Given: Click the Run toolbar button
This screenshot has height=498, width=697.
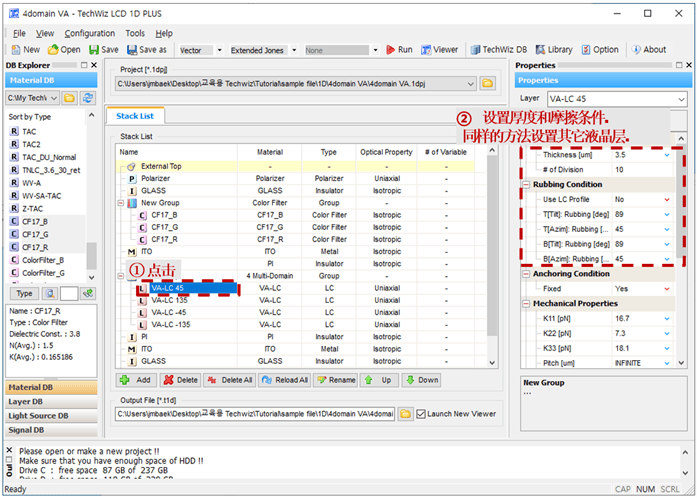Looking at the screenshot, I should click(x=398, y=49).
